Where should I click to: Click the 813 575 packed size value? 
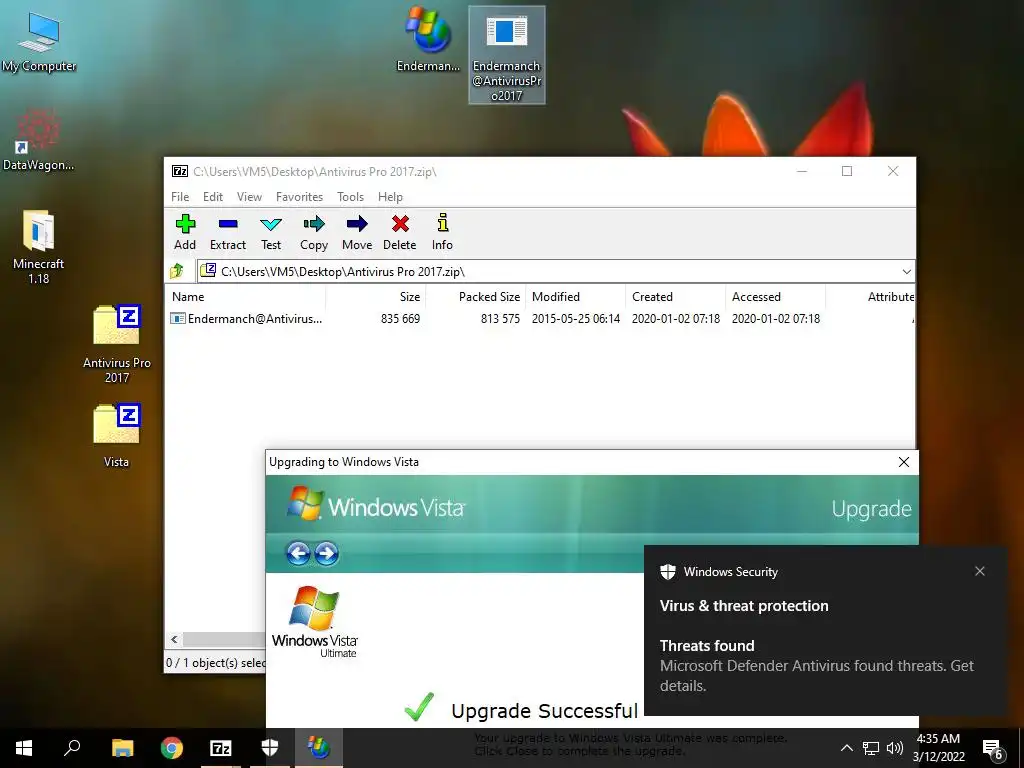point(500,319)
